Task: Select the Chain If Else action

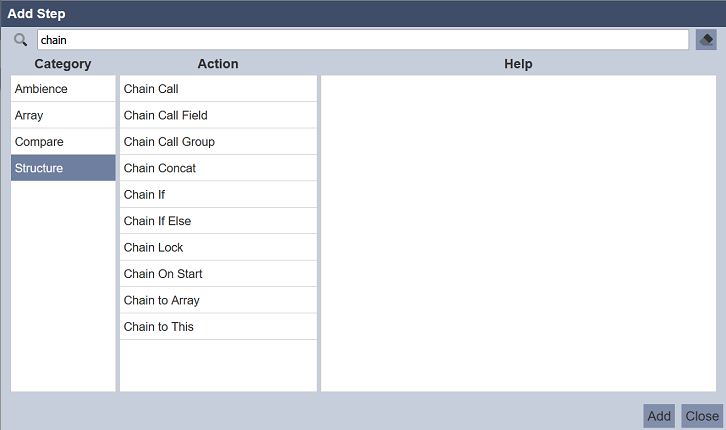Action: click(x=218, y=221)
